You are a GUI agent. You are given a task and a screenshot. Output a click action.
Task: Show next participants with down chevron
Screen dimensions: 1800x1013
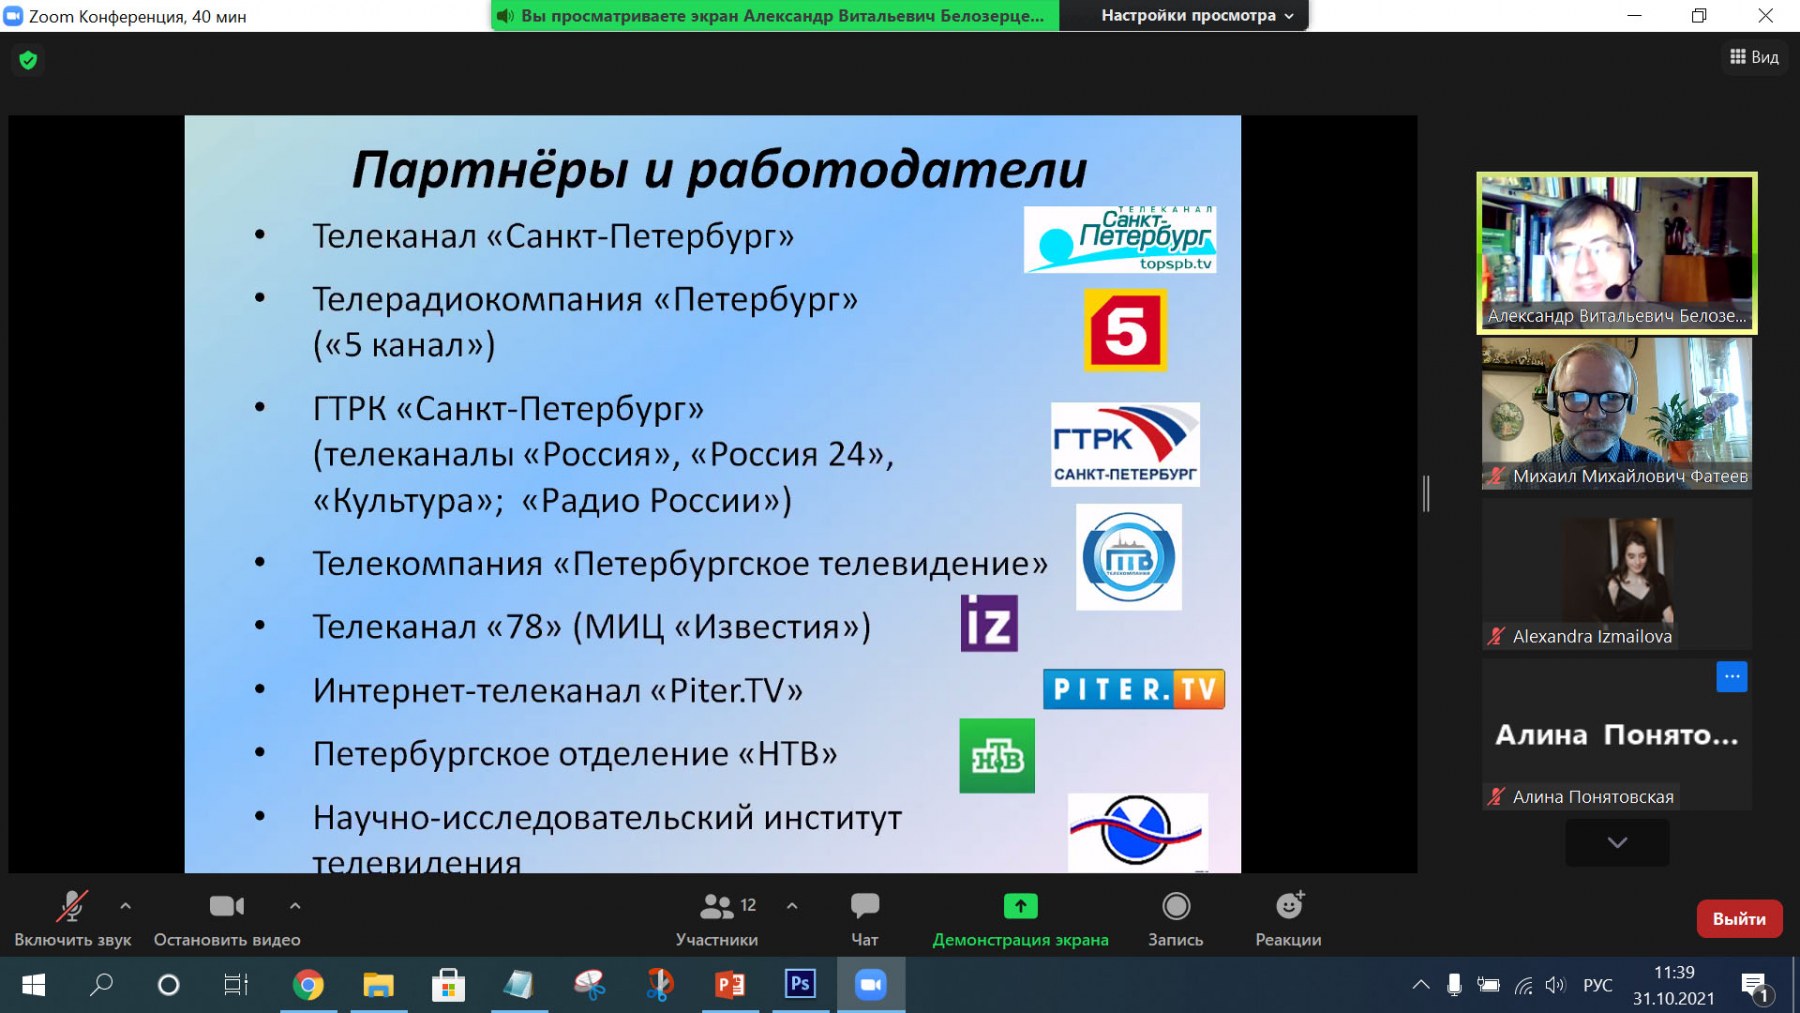pos(1617,842)
